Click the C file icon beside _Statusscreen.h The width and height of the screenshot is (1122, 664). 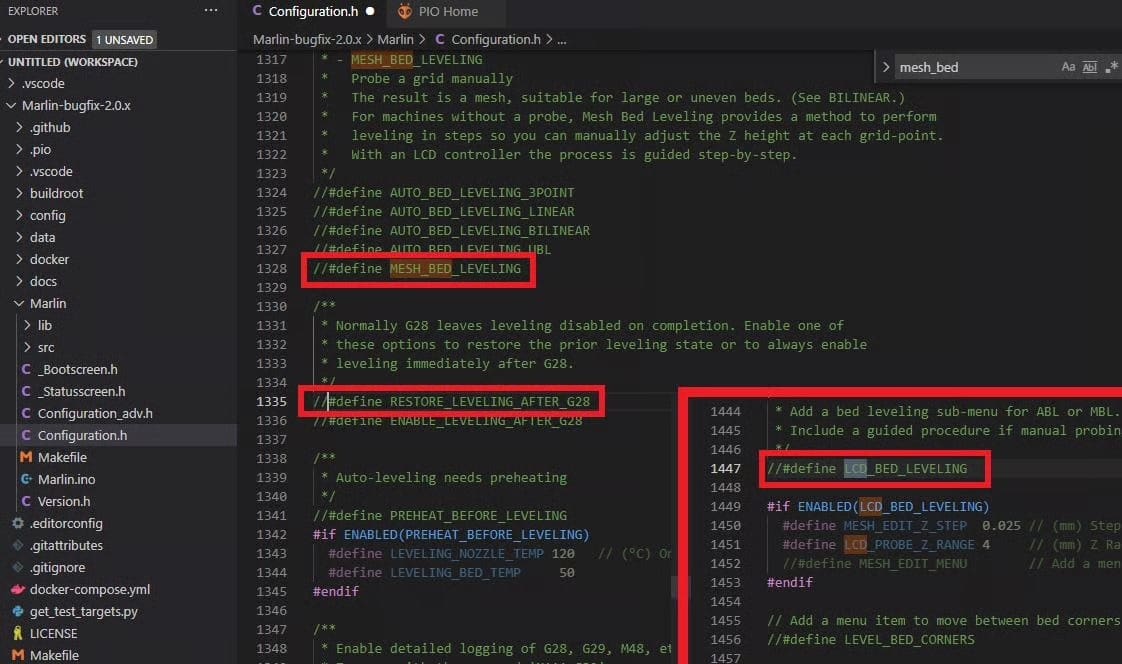26,391
